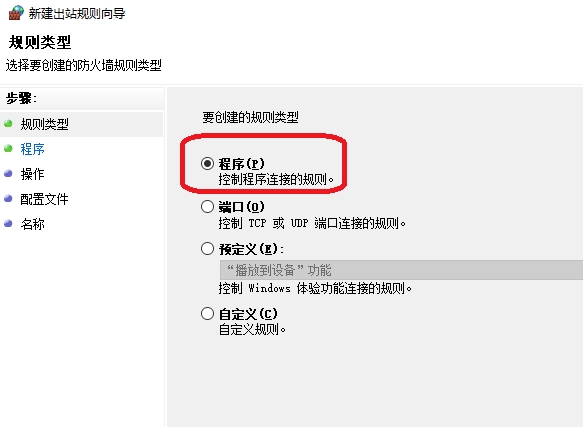
Task: Click the 程序(P) option label
Action: (241, 164)
